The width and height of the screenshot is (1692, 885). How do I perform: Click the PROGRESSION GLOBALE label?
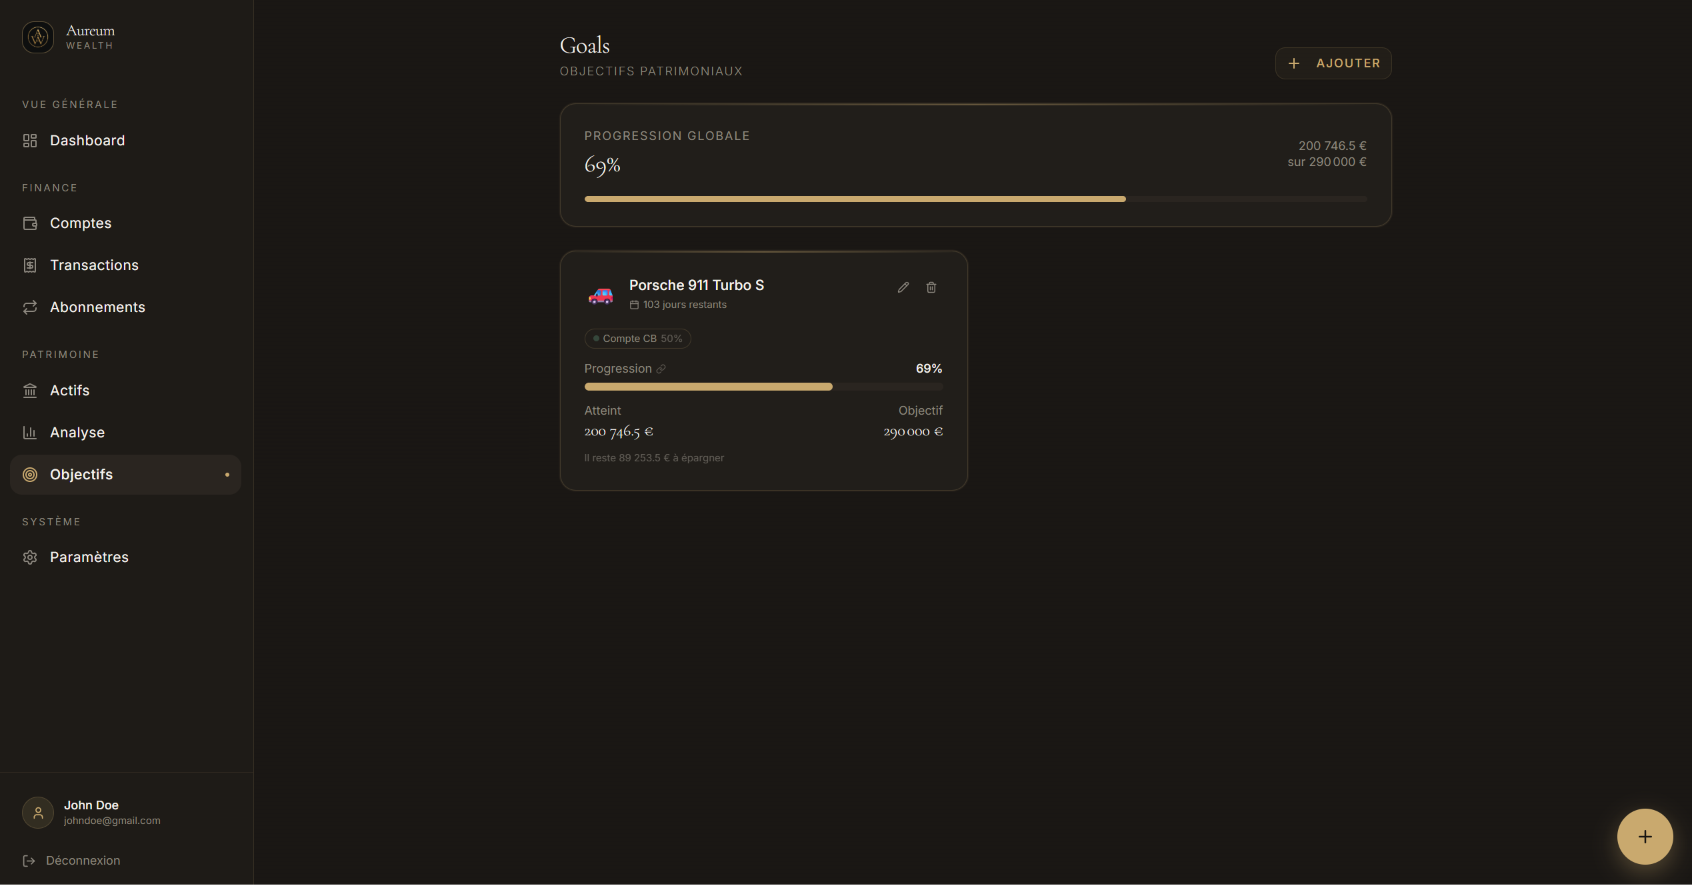667,136
